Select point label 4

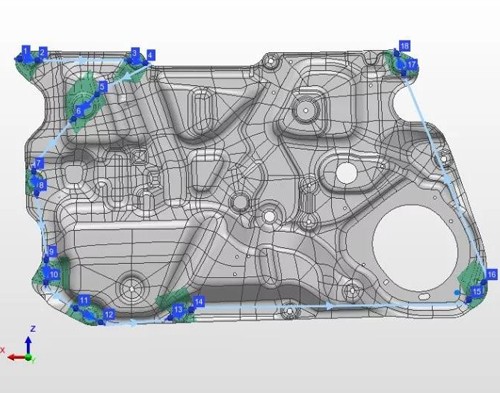tap(150, 55)
